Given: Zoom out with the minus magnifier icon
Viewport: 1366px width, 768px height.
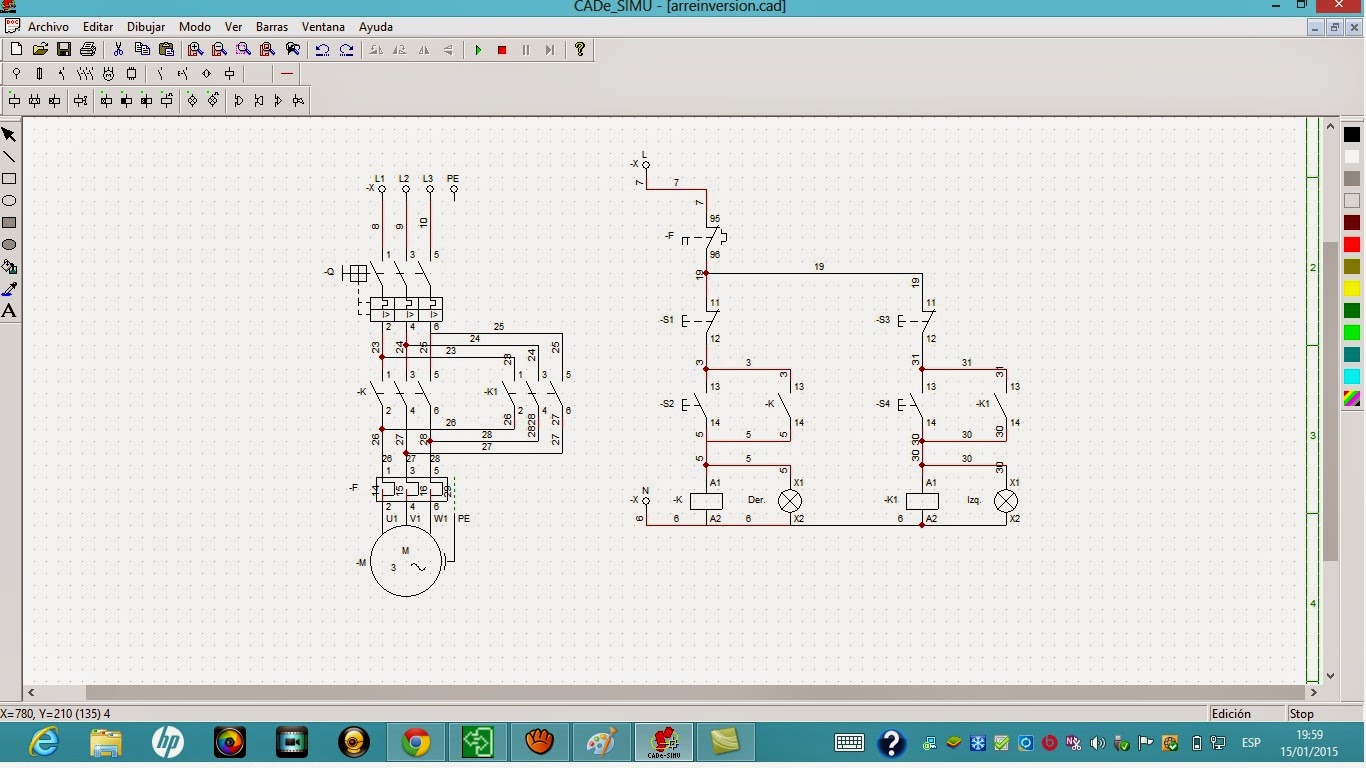Looking at the screenshot, I should (219, 49).
